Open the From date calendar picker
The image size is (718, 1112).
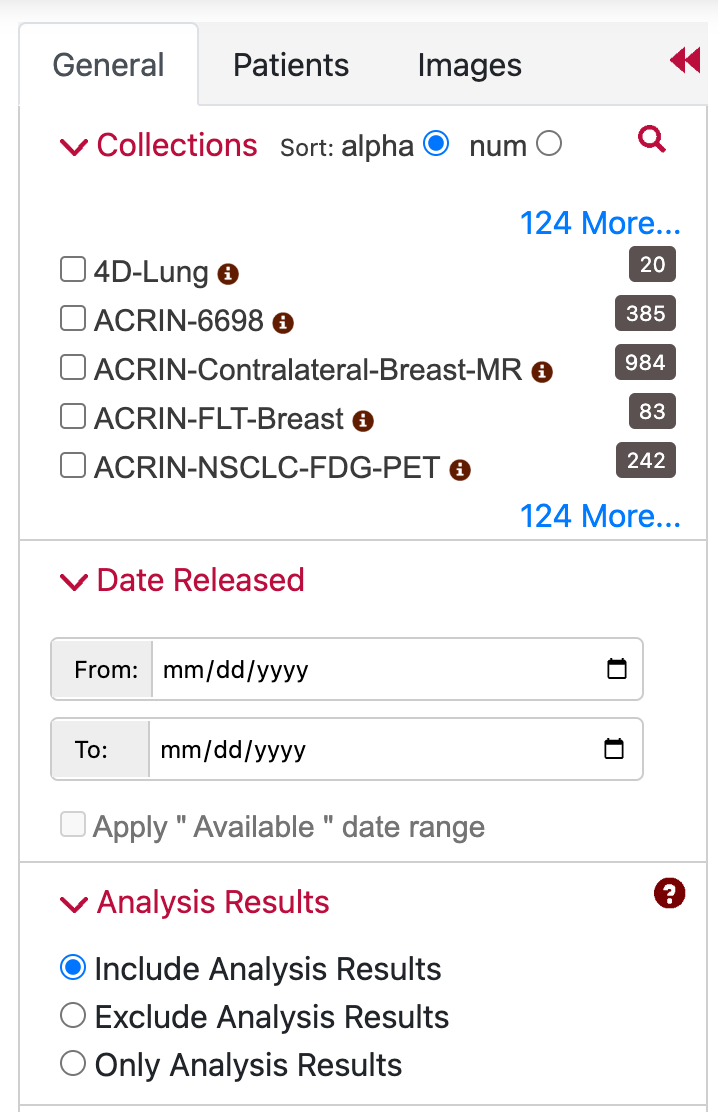(617, 669)
